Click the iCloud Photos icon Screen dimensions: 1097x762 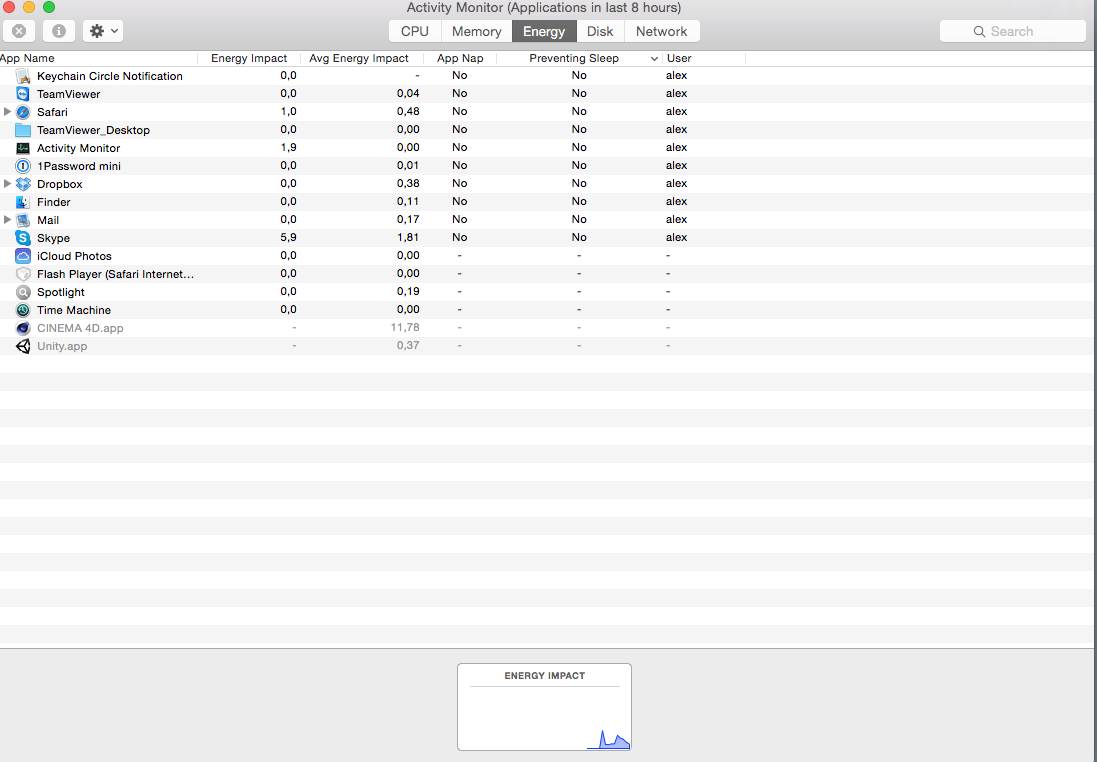click(x=23, y=256)
